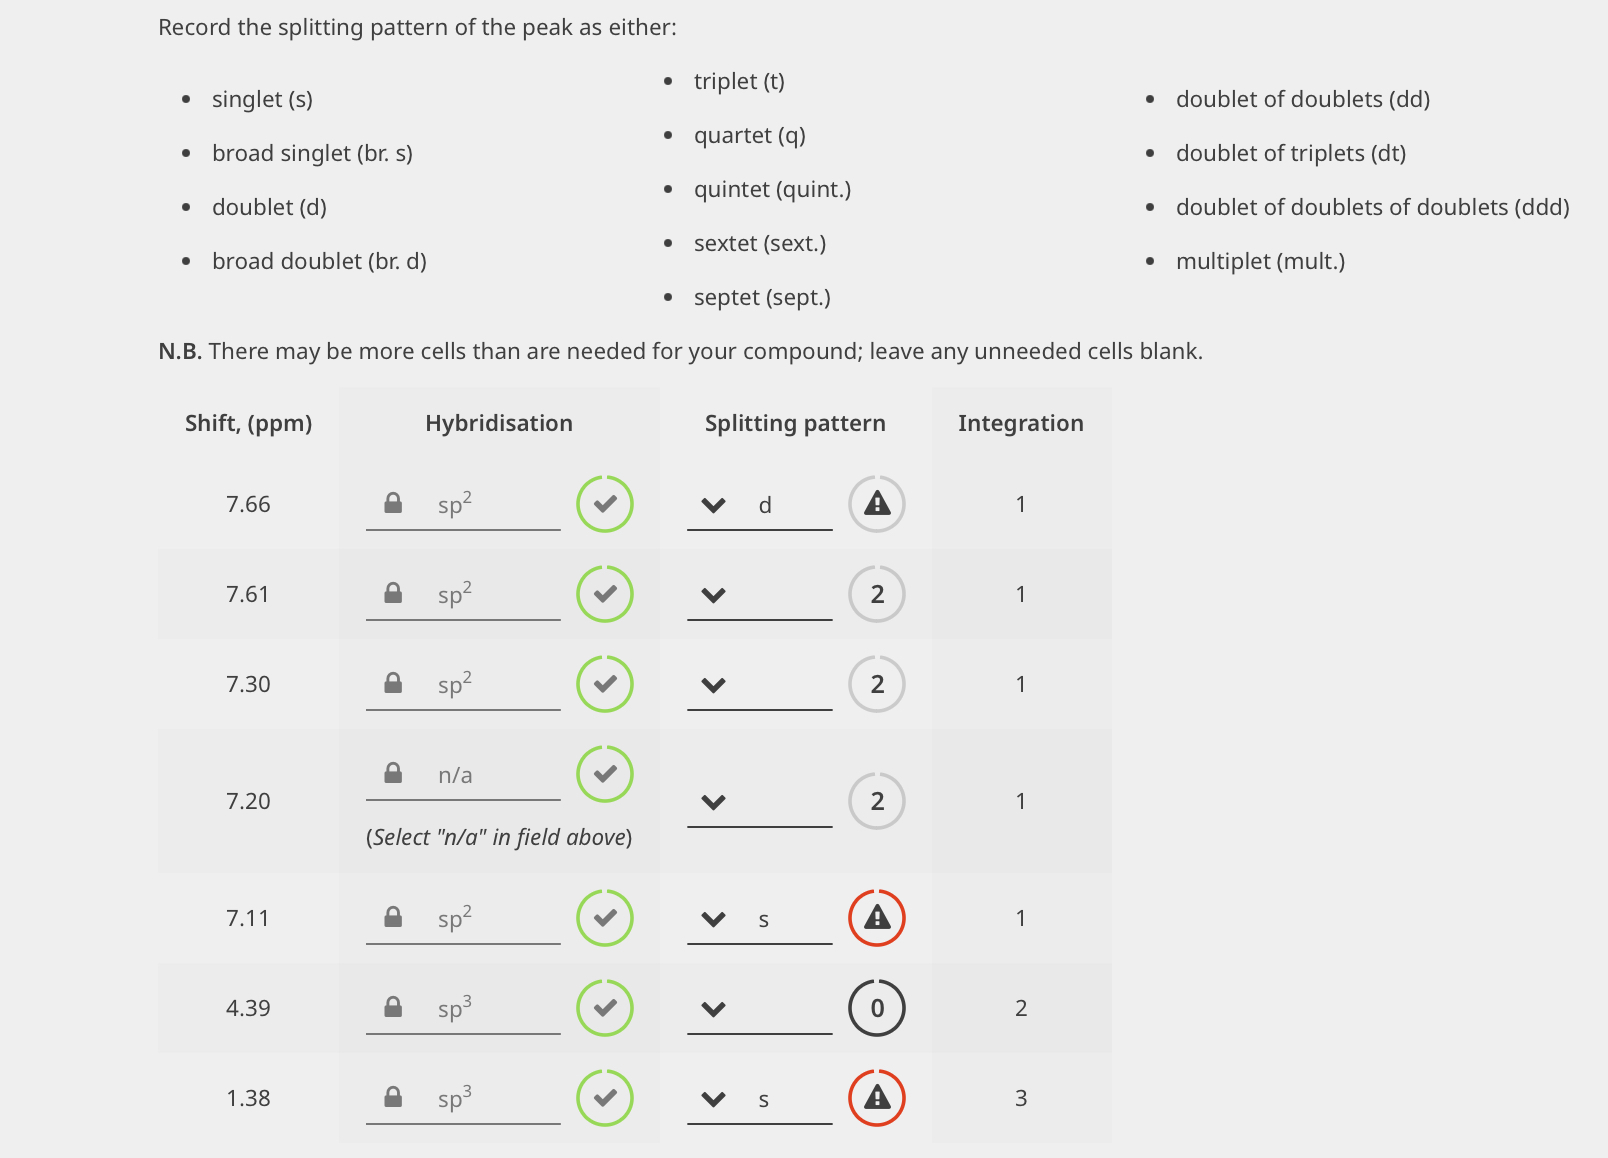Click the warning icon next to the d splitting pattern
The height and width of the screenshot is (1158, 1608).
click(876, 504)
